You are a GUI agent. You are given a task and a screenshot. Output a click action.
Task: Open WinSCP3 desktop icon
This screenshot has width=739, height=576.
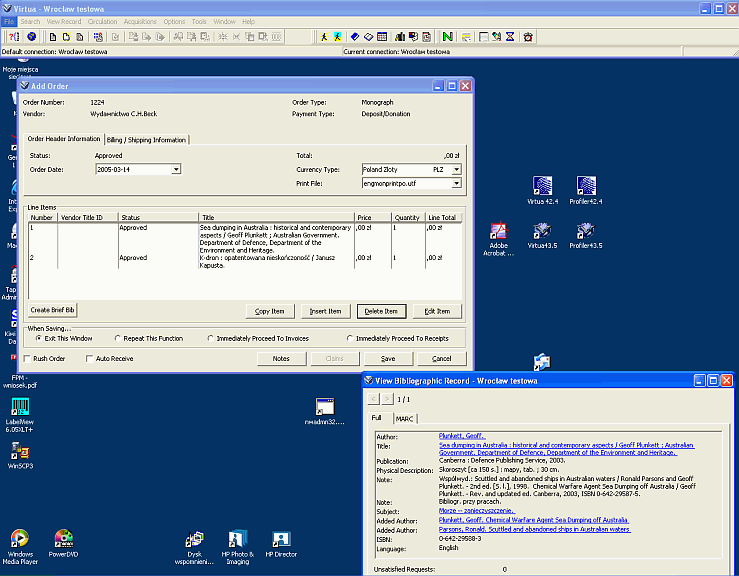20,455
